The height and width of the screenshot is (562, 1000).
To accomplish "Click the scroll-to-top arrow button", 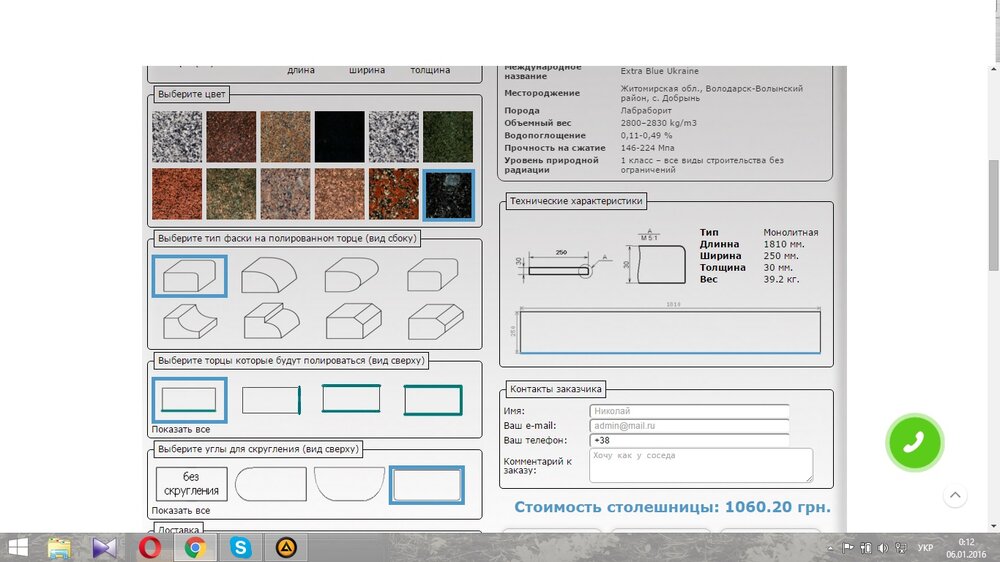I will pos(955,495).
